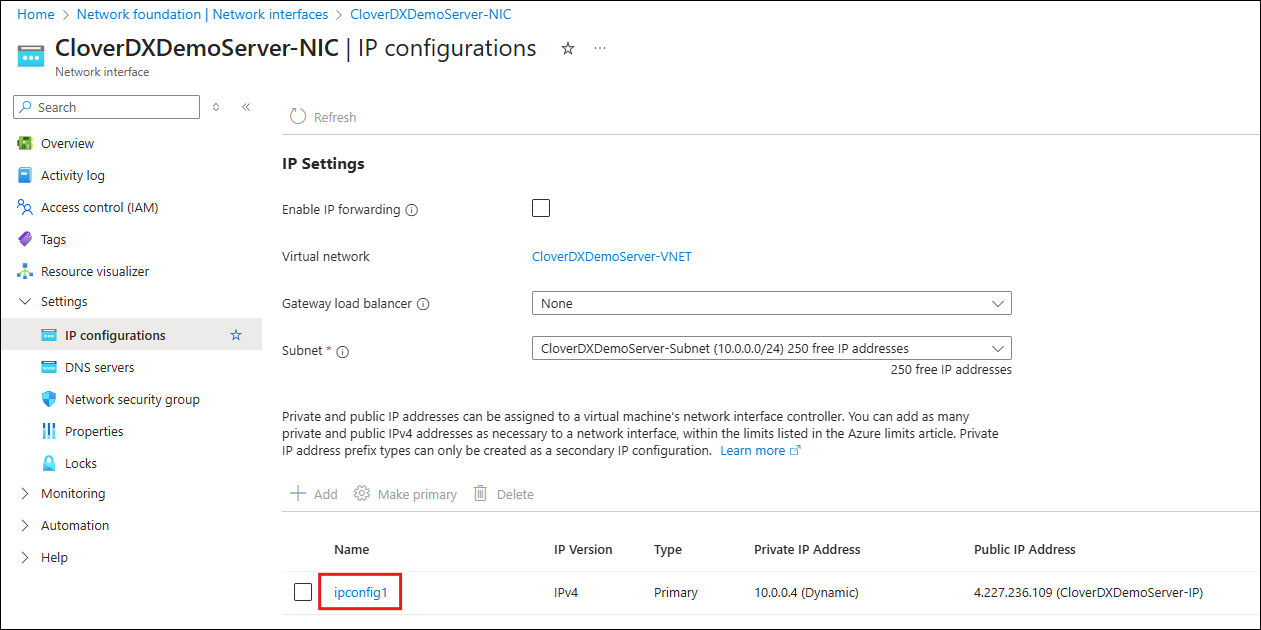This screenshot has width=1261, height=630.
Task: Open the CloverDXDemoServer-VNET virtual network link
Action: point(611,256)
